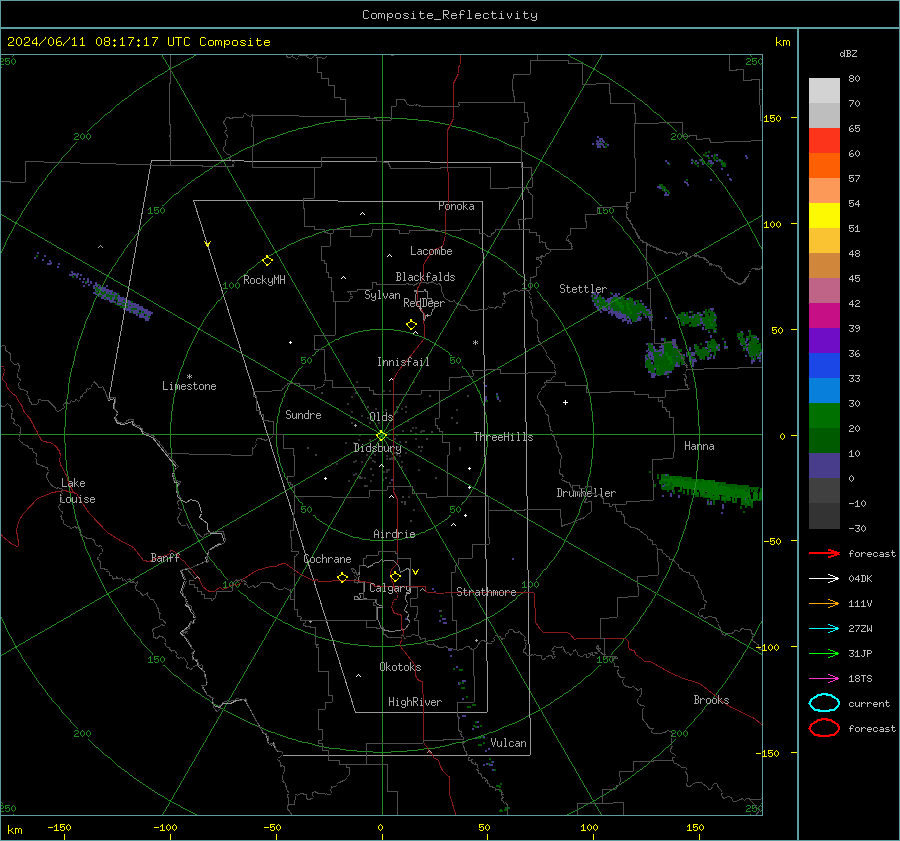Click the red forecast arrow in legend
900x841 pixels.
tap(824, 553)
